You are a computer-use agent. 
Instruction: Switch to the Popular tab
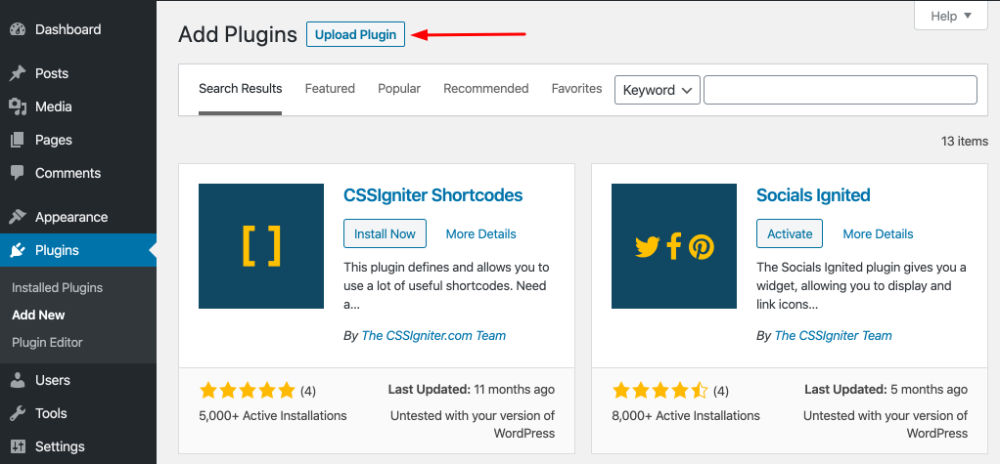coord(399,89)
